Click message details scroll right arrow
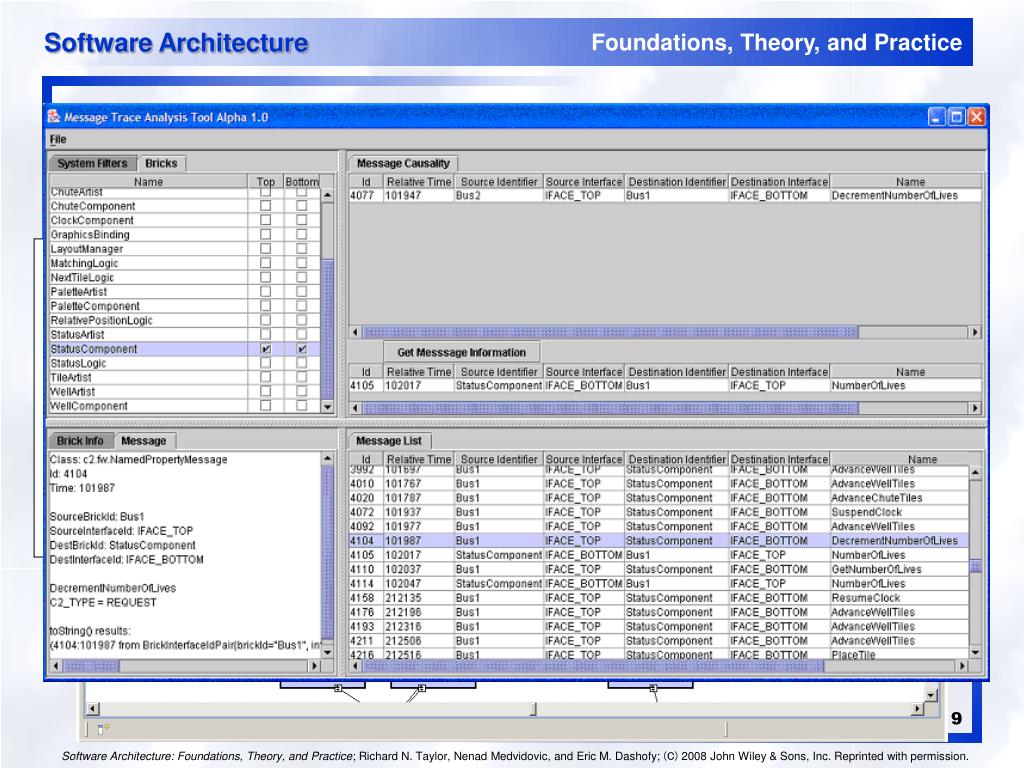This screenshot has height=768, width=1024. pyautogui.click(x=315, y=666)
